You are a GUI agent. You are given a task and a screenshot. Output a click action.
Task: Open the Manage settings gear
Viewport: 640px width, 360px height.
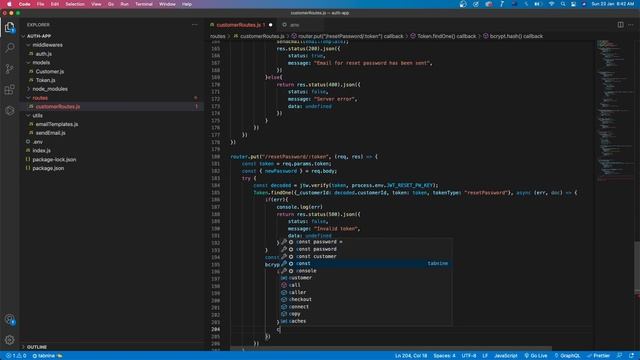click(x=9, y=340)
